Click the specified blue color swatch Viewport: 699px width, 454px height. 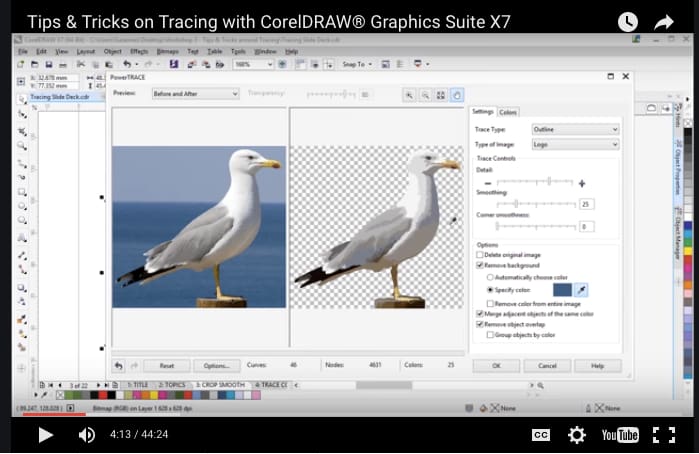click(x=562, y=290)
